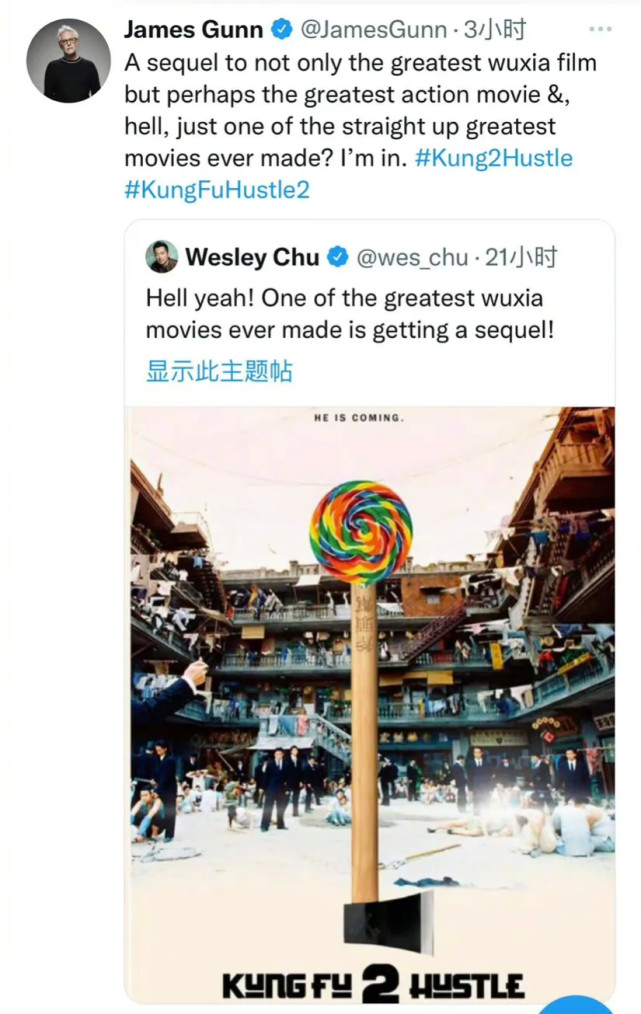The width and height of the screenshot is (641, 1014).
Task: Click the rainbow lollipop in the poster
Action: [x=361, y=532]
